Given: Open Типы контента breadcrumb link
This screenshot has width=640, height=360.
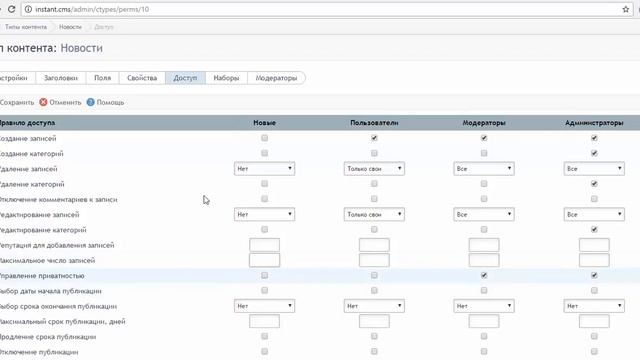Looking at the screenshot, I should click(26, 27).
